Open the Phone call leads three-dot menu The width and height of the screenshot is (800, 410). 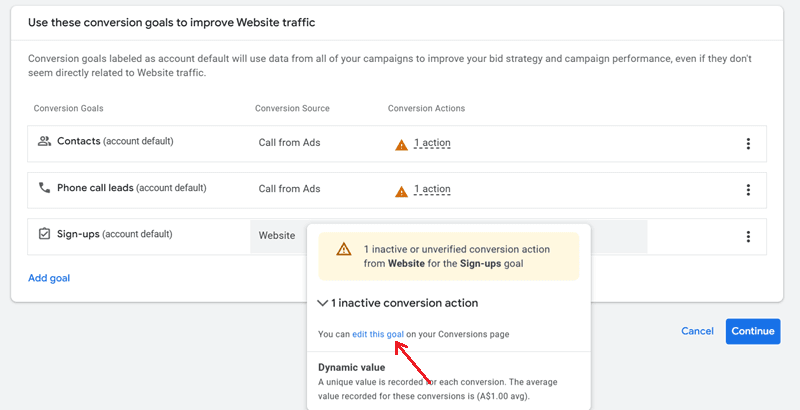point(748,190)
